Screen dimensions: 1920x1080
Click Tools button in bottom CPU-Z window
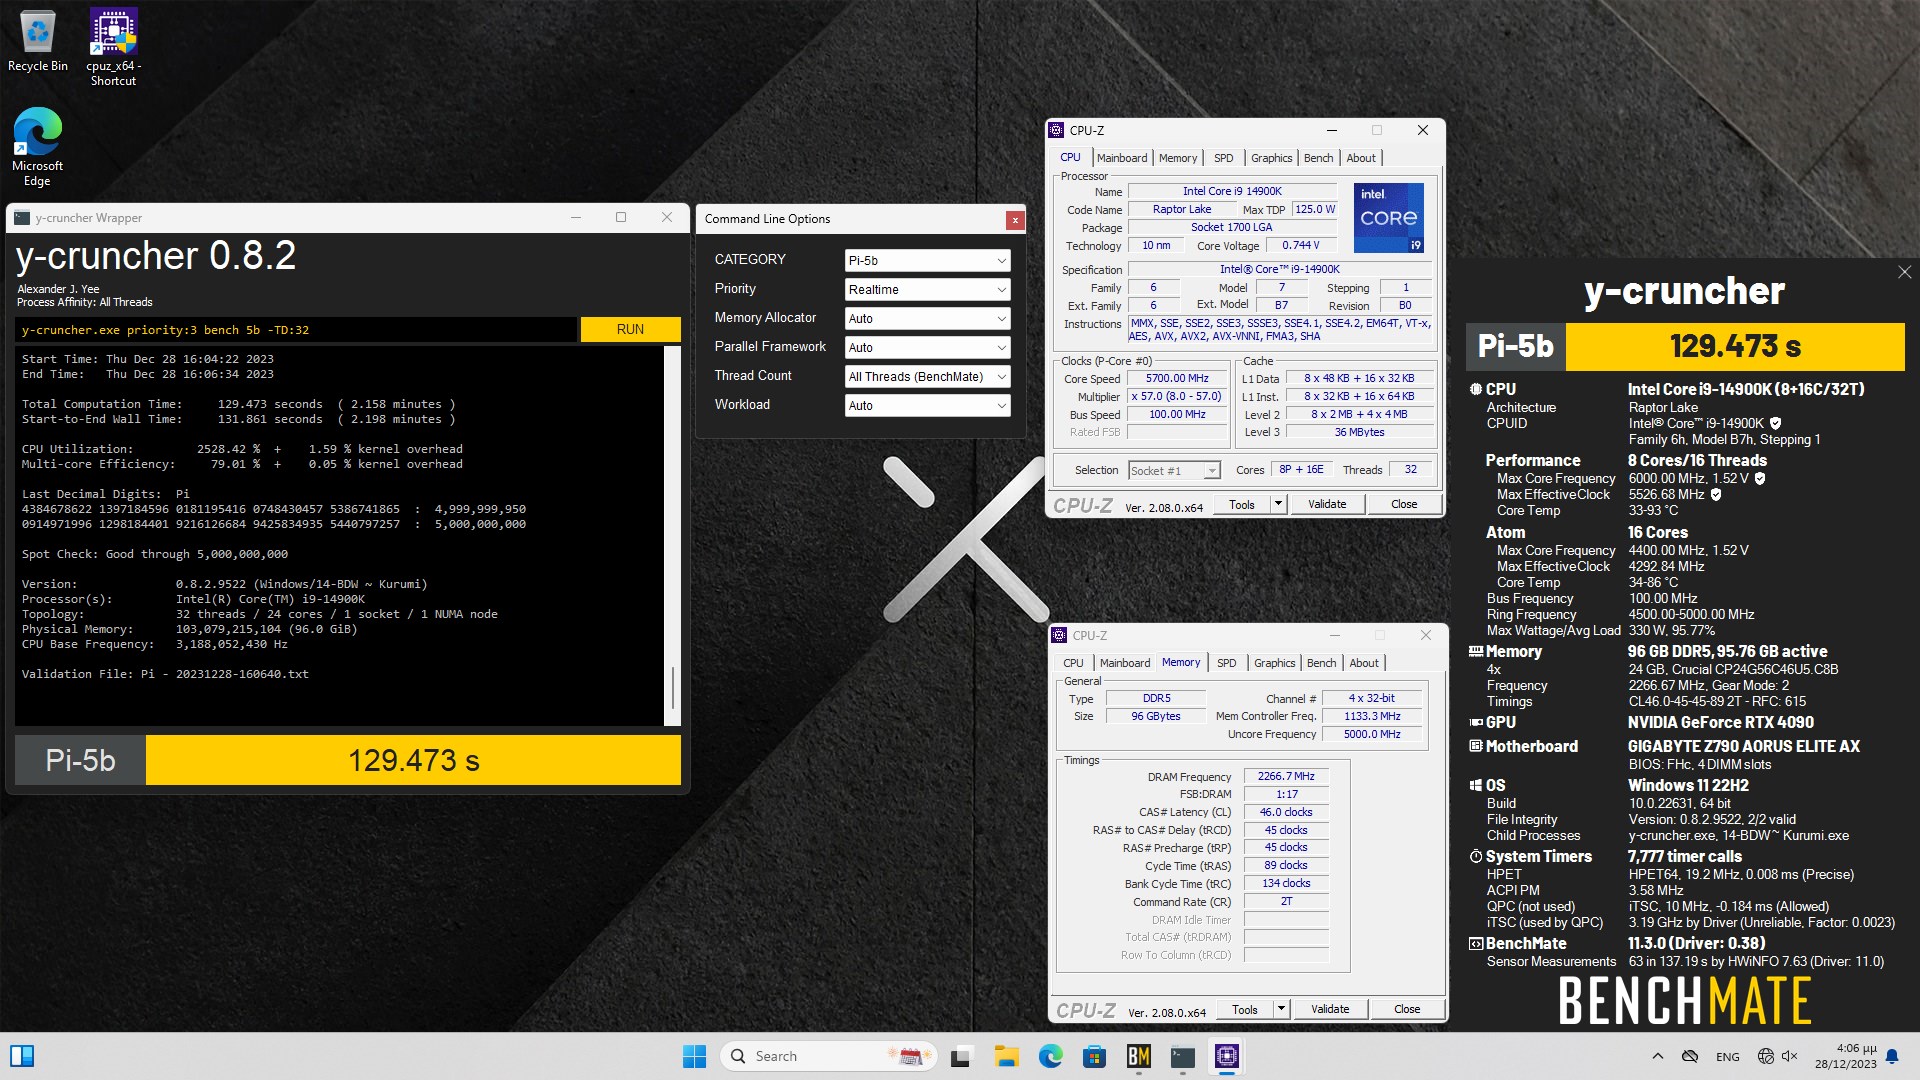coord(1245,1009)
